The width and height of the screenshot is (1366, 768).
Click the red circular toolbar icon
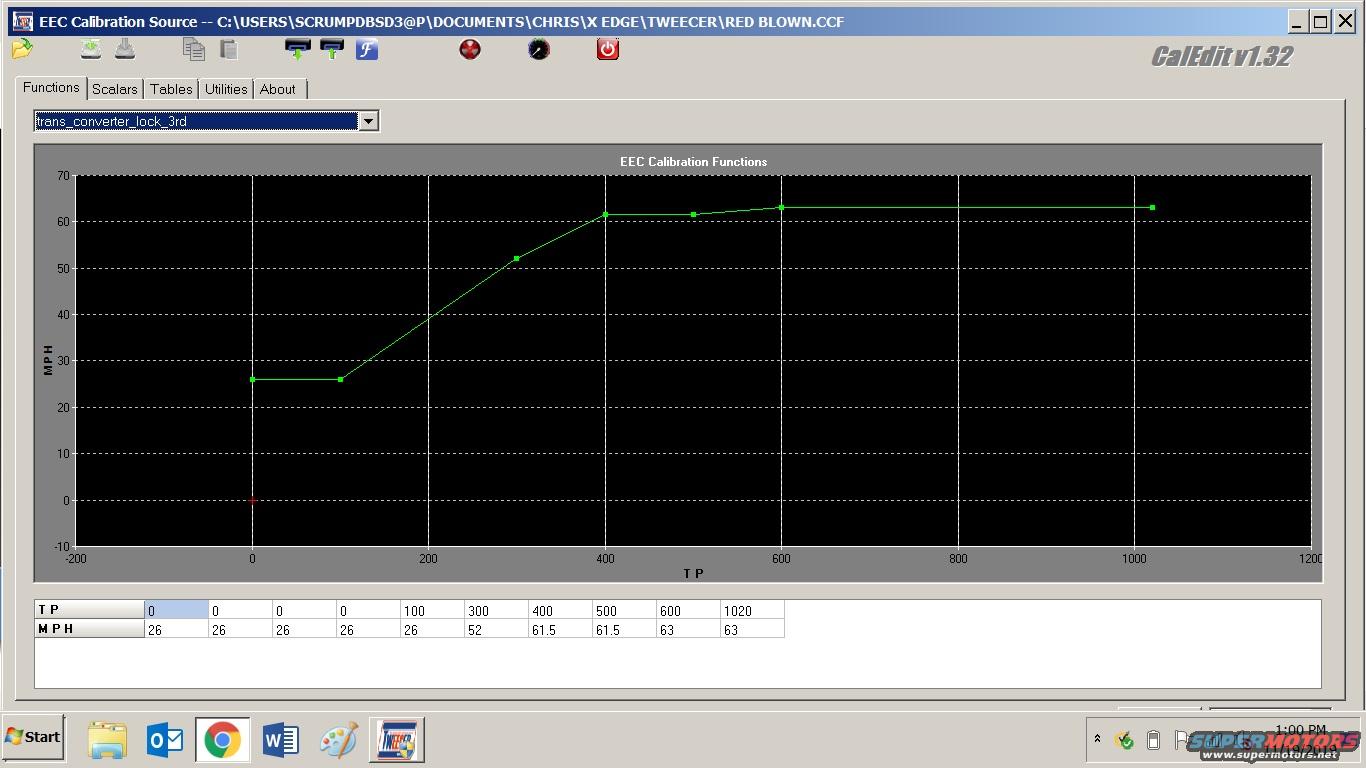click(x=470, y=49)
